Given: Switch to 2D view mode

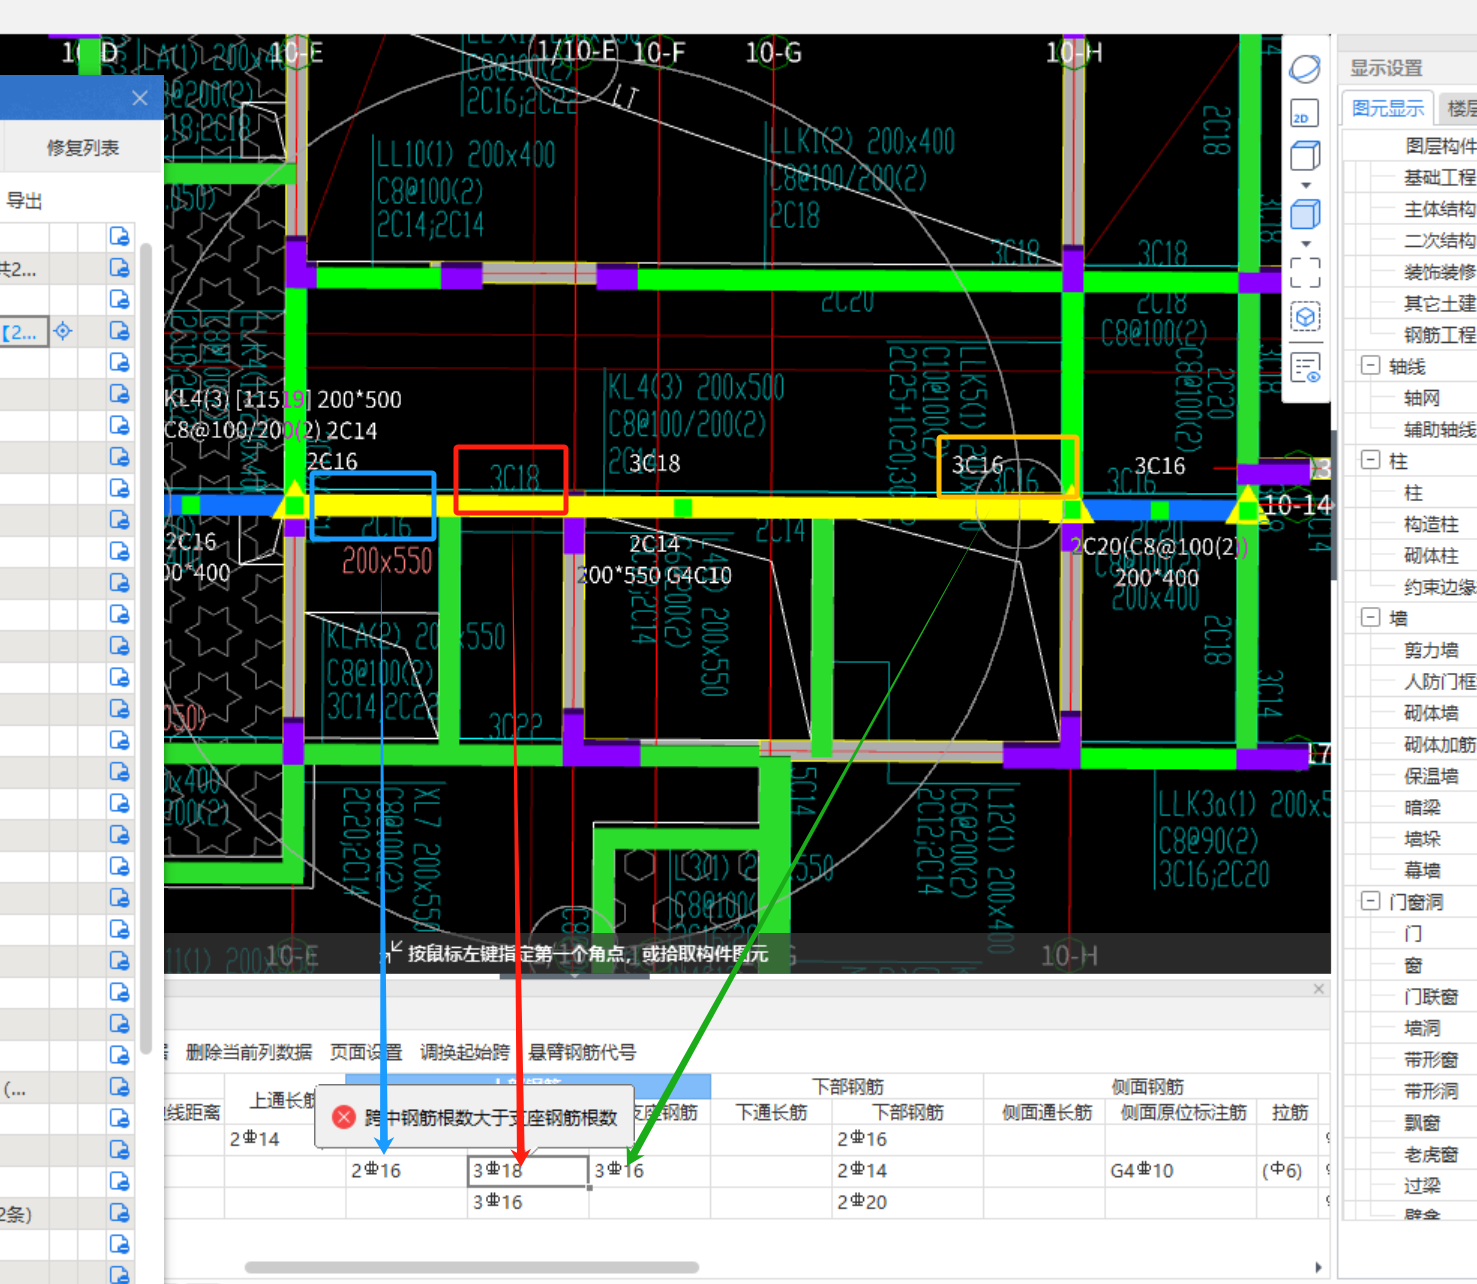Looking at the screenshot, I should (x=1305, y=113).
